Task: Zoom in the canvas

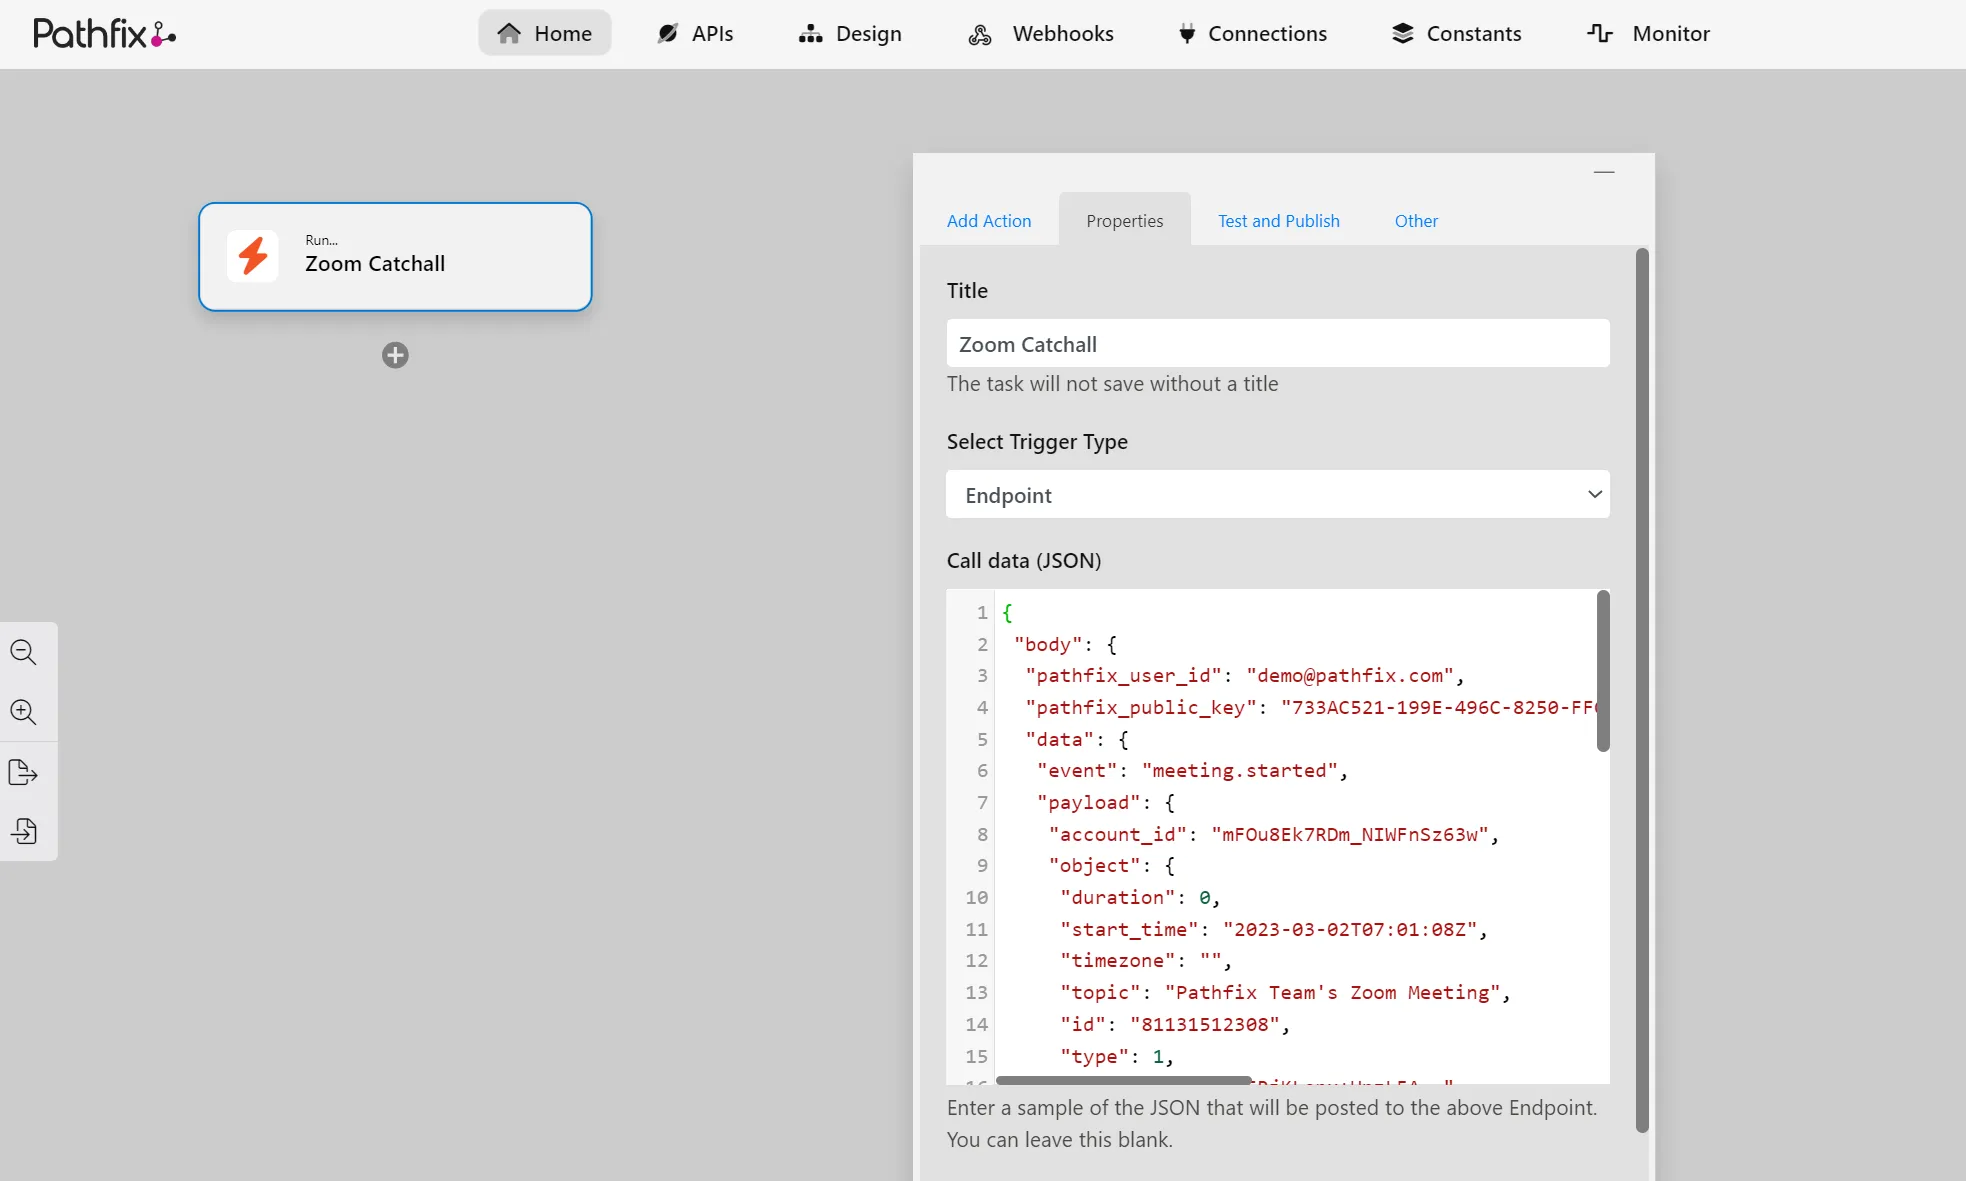Action: coord(24,712)
